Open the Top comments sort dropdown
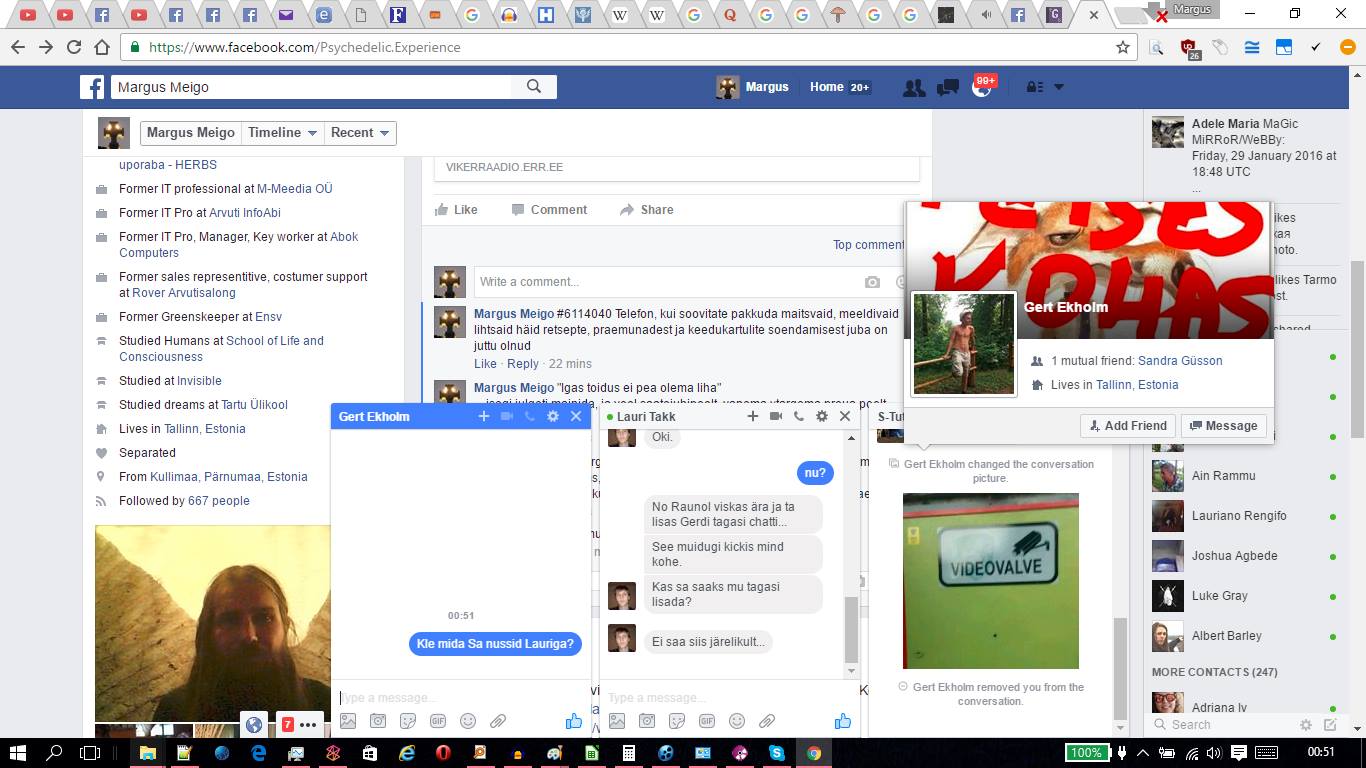 (x=868, y=245)
